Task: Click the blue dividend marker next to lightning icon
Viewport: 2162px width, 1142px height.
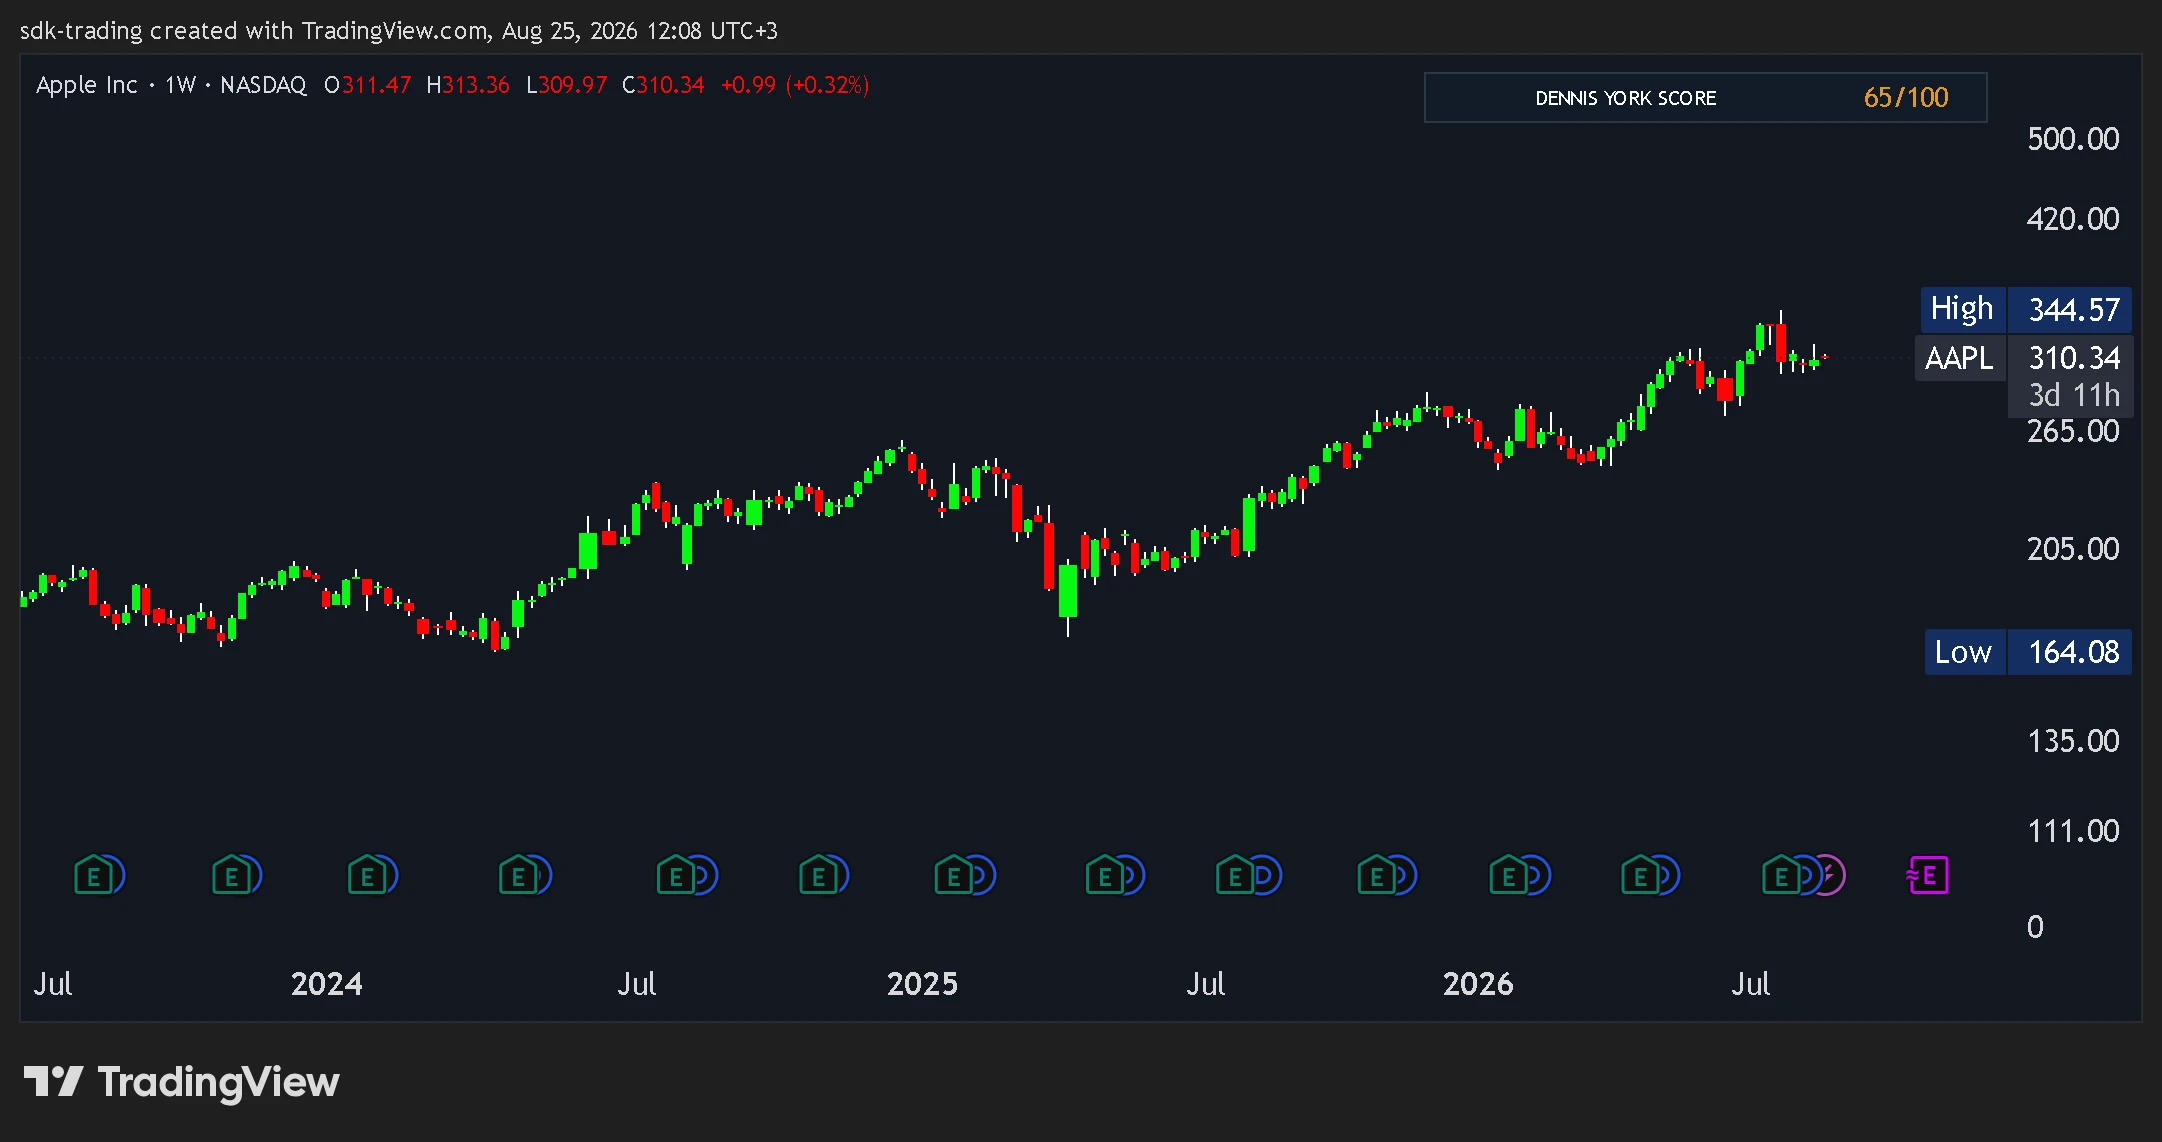Action: (1809, 876)
